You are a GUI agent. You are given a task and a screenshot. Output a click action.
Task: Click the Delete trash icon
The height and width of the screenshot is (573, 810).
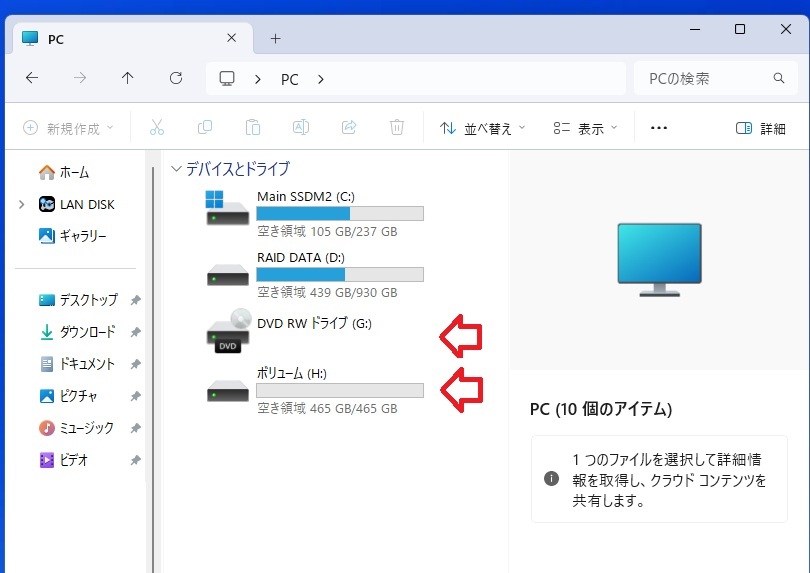(x=397, y=127)
